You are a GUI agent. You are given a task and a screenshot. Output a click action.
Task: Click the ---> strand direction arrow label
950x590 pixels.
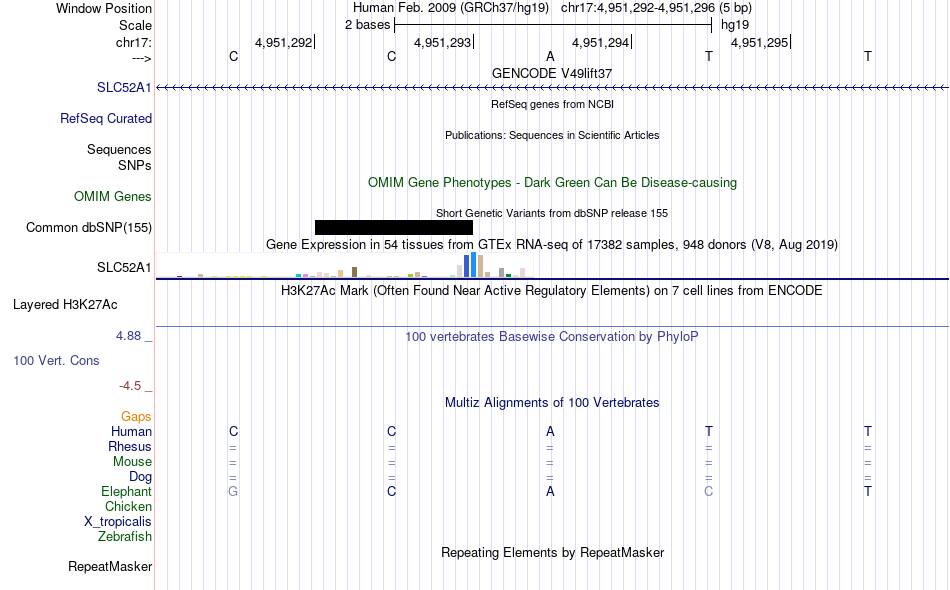click(x=142, y=58)
